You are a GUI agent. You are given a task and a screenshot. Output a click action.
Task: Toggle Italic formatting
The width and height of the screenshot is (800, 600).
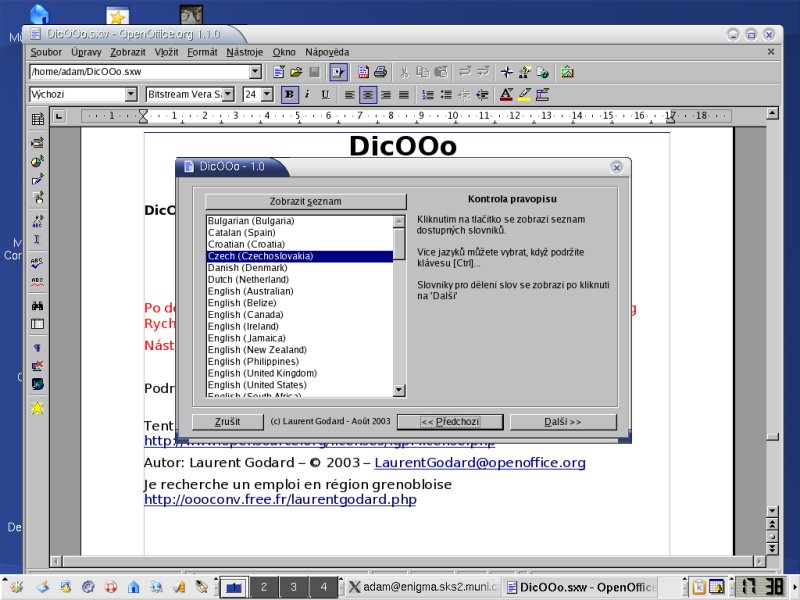pyautogui.click(x=307, y=94)
